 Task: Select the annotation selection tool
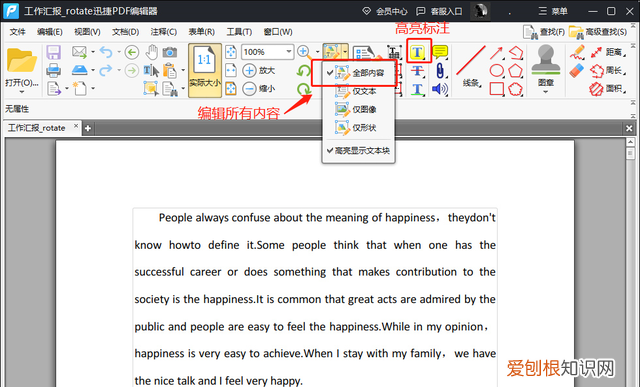[151, 88]
